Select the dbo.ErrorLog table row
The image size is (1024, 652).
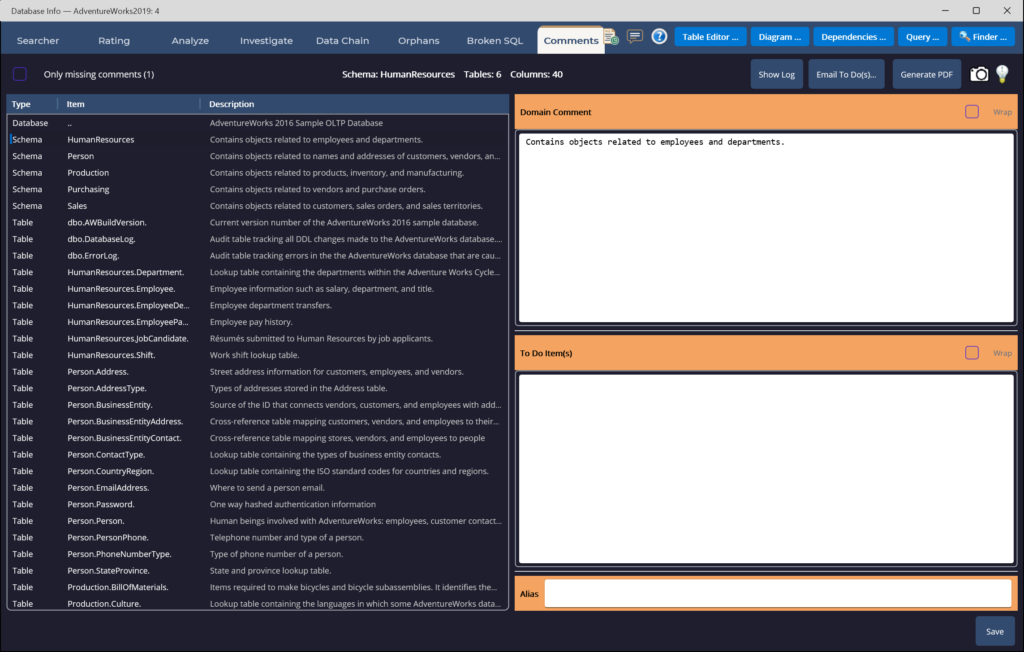(258, 255)
